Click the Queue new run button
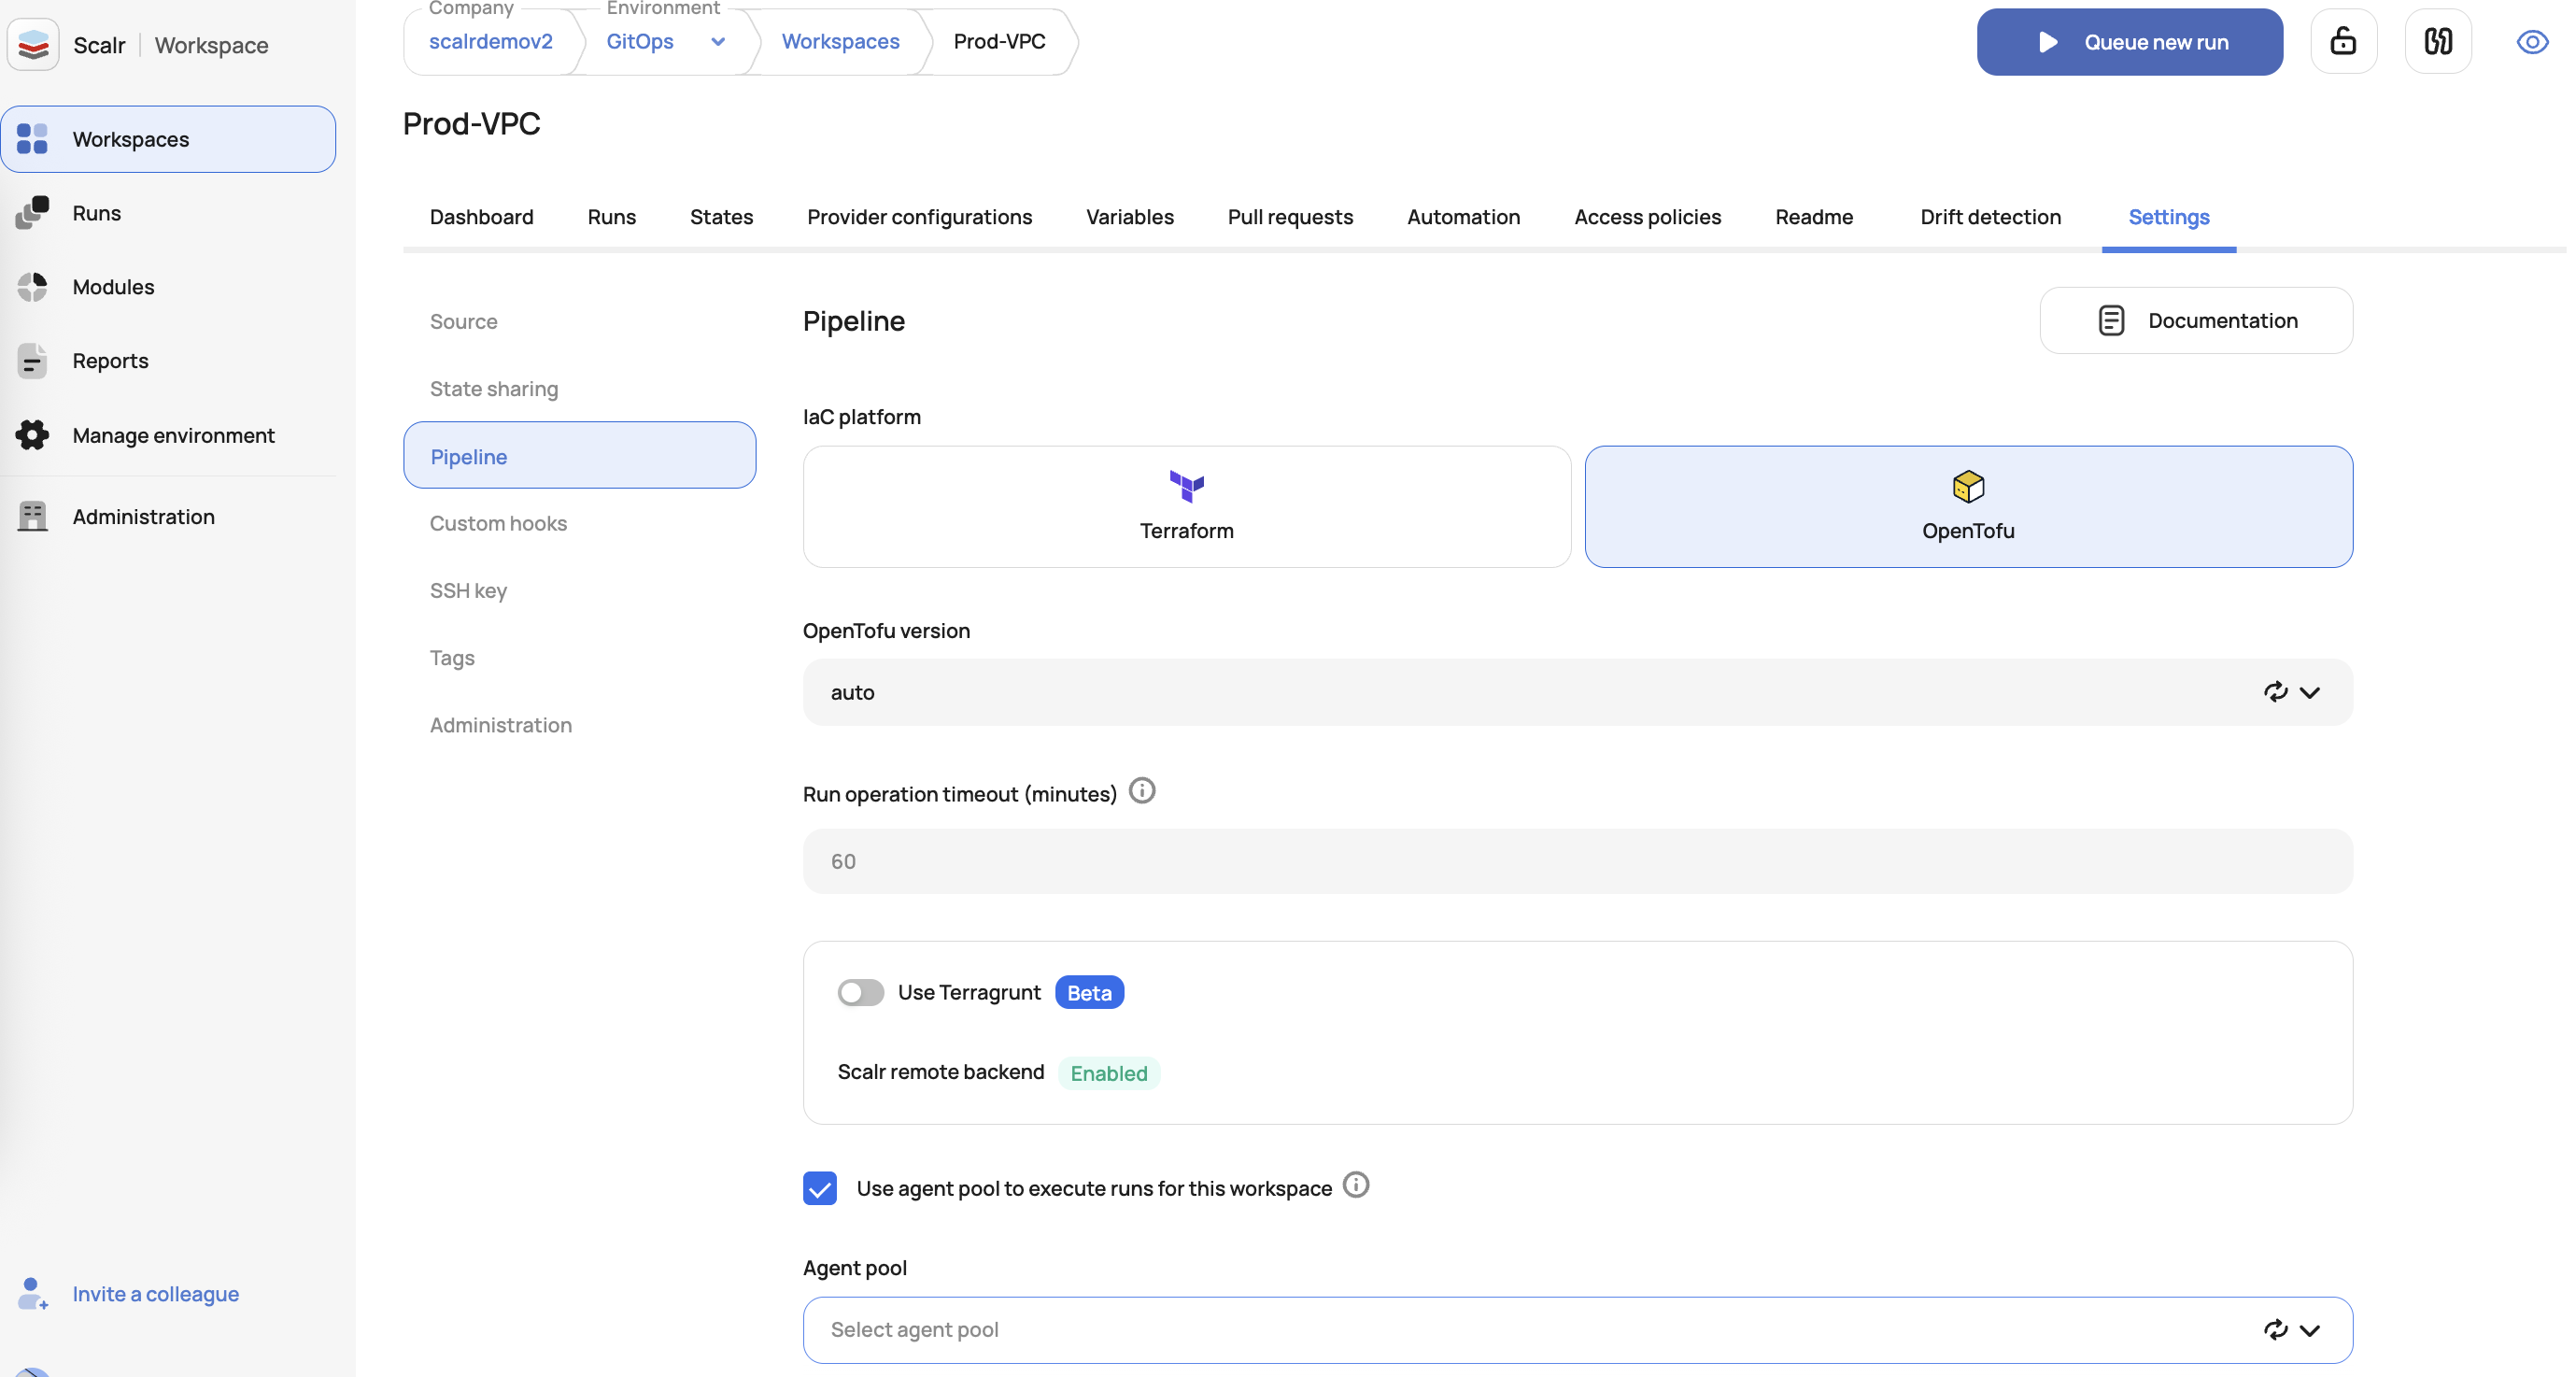The width and height of the screenshot is (2576, 1377). point(2128,42)
